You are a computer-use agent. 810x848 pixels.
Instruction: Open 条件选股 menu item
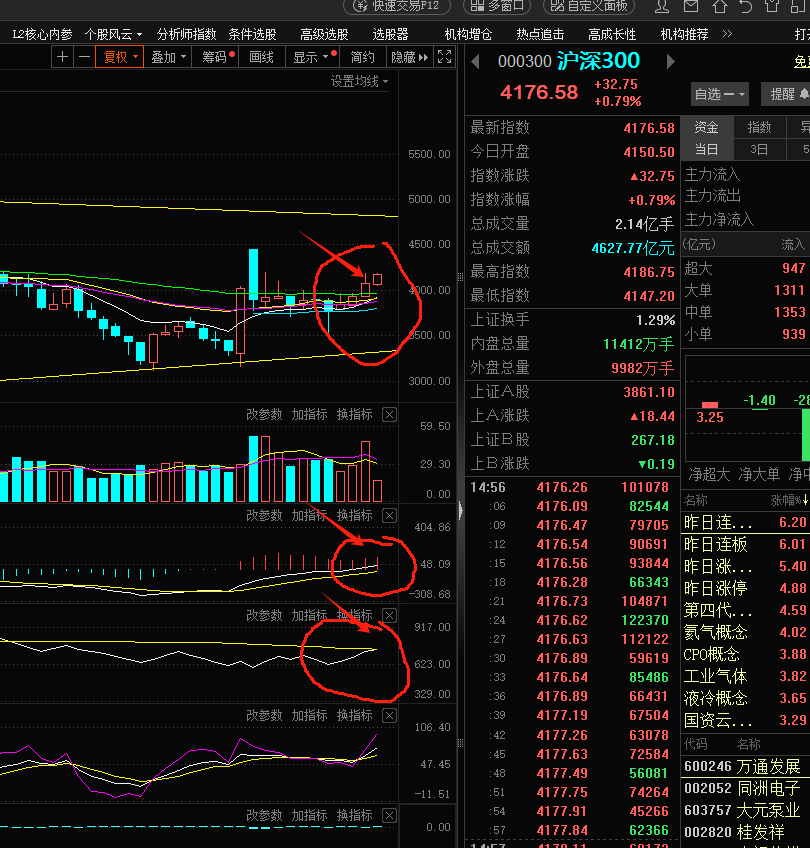point(252,35)
